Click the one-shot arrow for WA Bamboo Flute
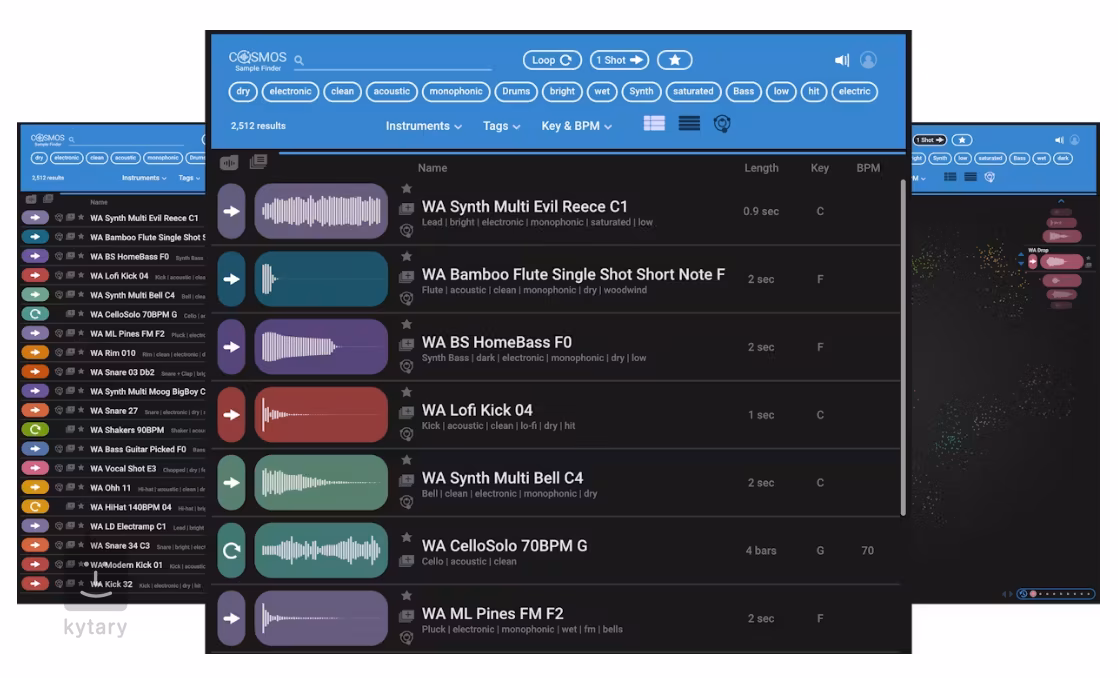 231,279
